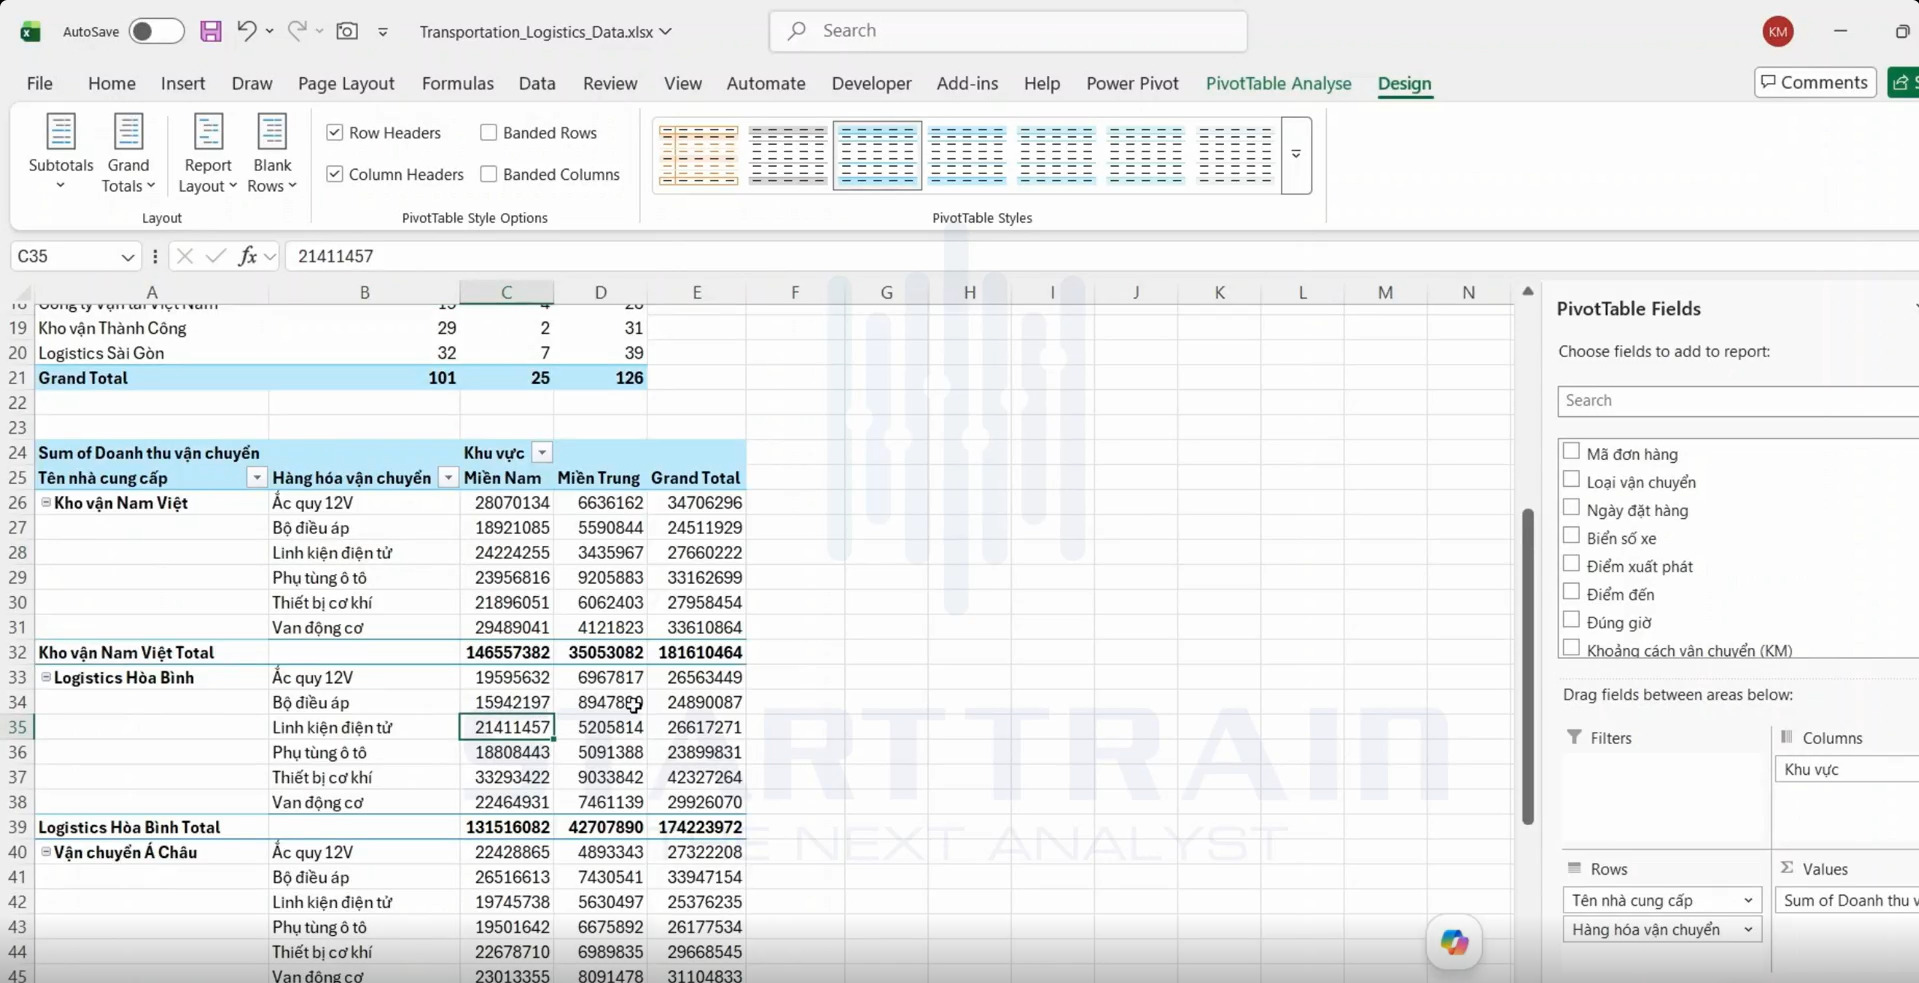This screenshot has height=983, width=1919.
Task: Click the Comments button
Action: pos(1815,82)
